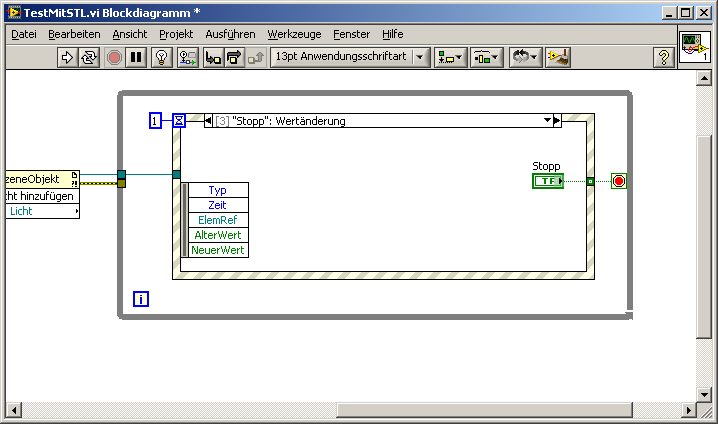718x424 pixels.
Task: Click the brown error tunnel on the loop
Action: [121, 183]
